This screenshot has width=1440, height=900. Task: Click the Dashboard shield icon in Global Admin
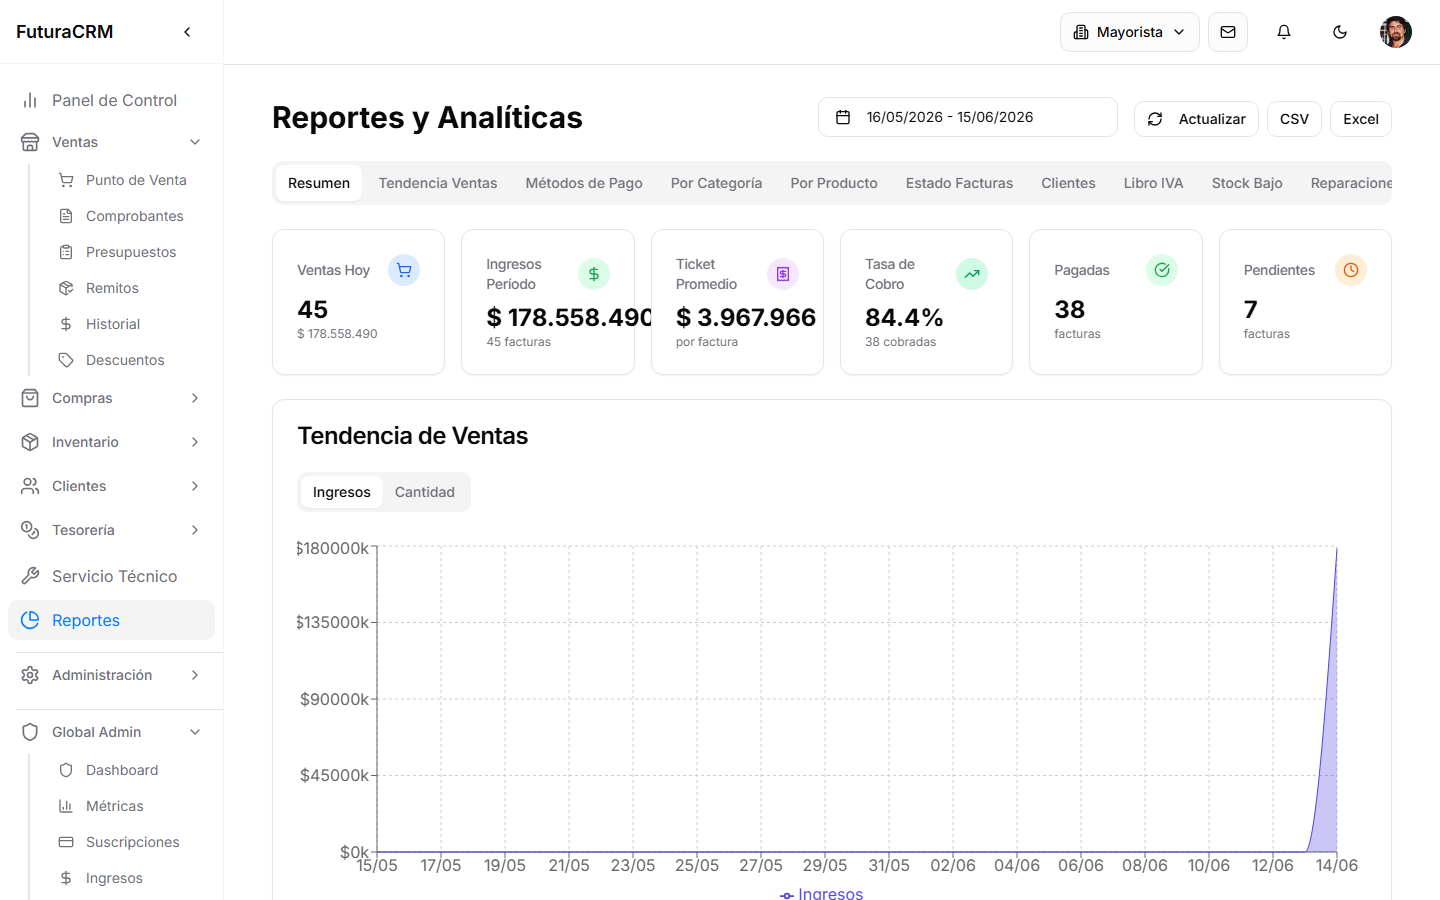click(x=66, y=770)
